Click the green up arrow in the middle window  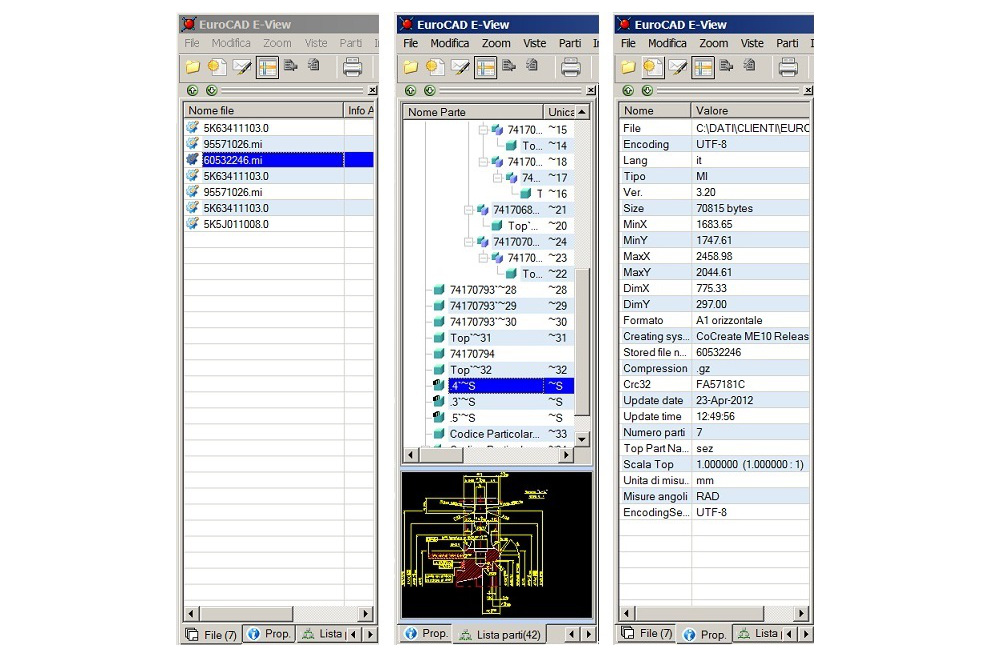pyautogui.click(x=410, y=90)
